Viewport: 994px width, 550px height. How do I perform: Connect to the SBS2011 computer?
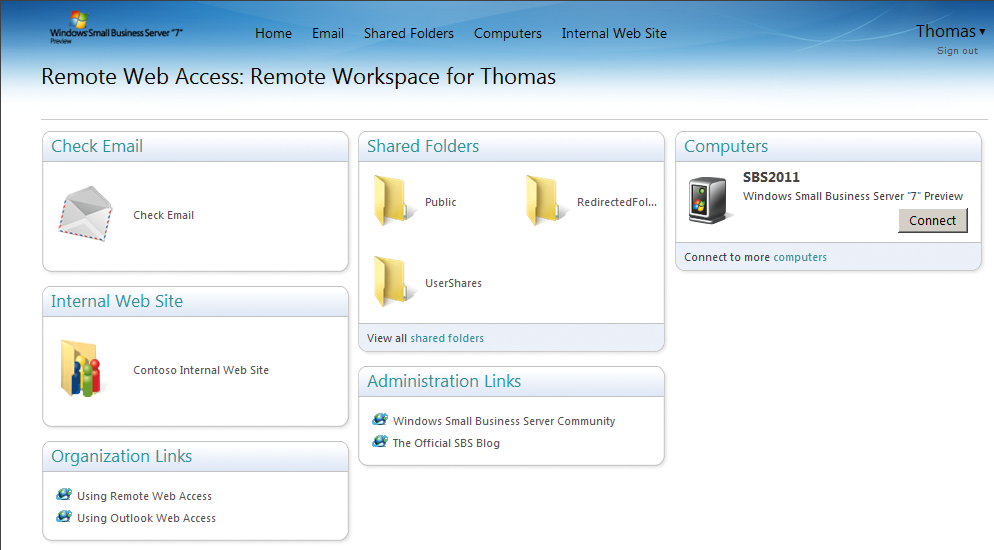pos(933,221)
